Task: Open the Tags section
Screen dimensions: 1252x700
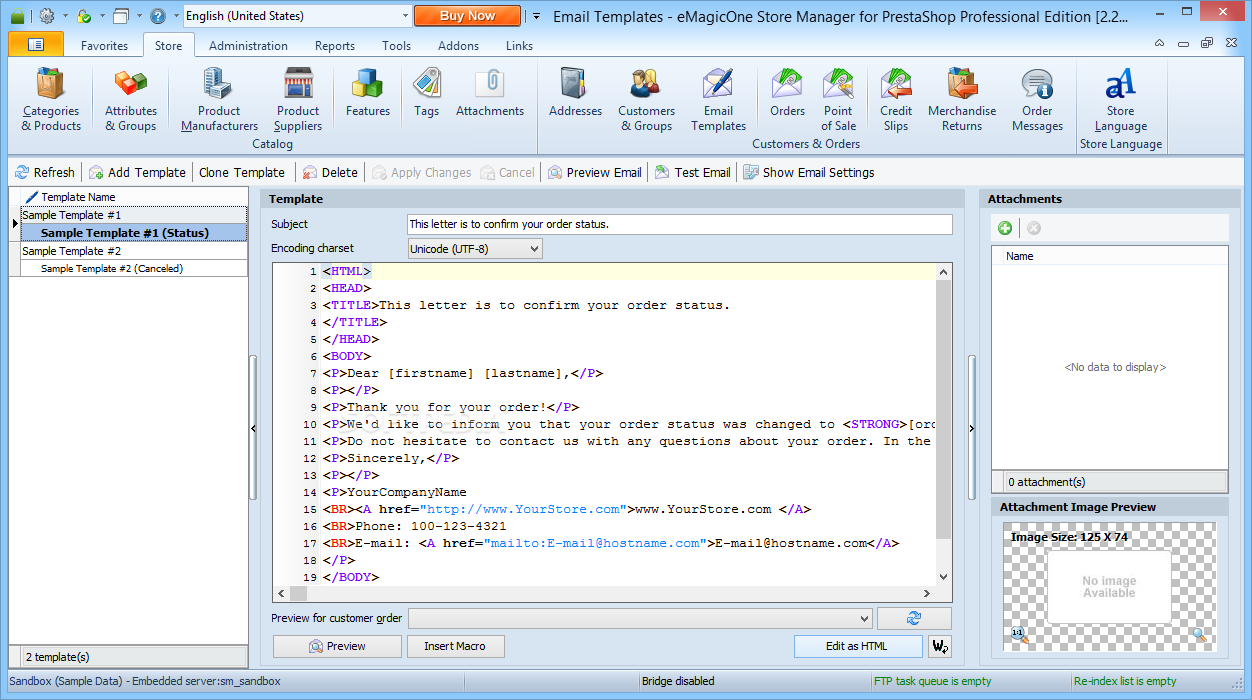Action: (x=427, y=92)
